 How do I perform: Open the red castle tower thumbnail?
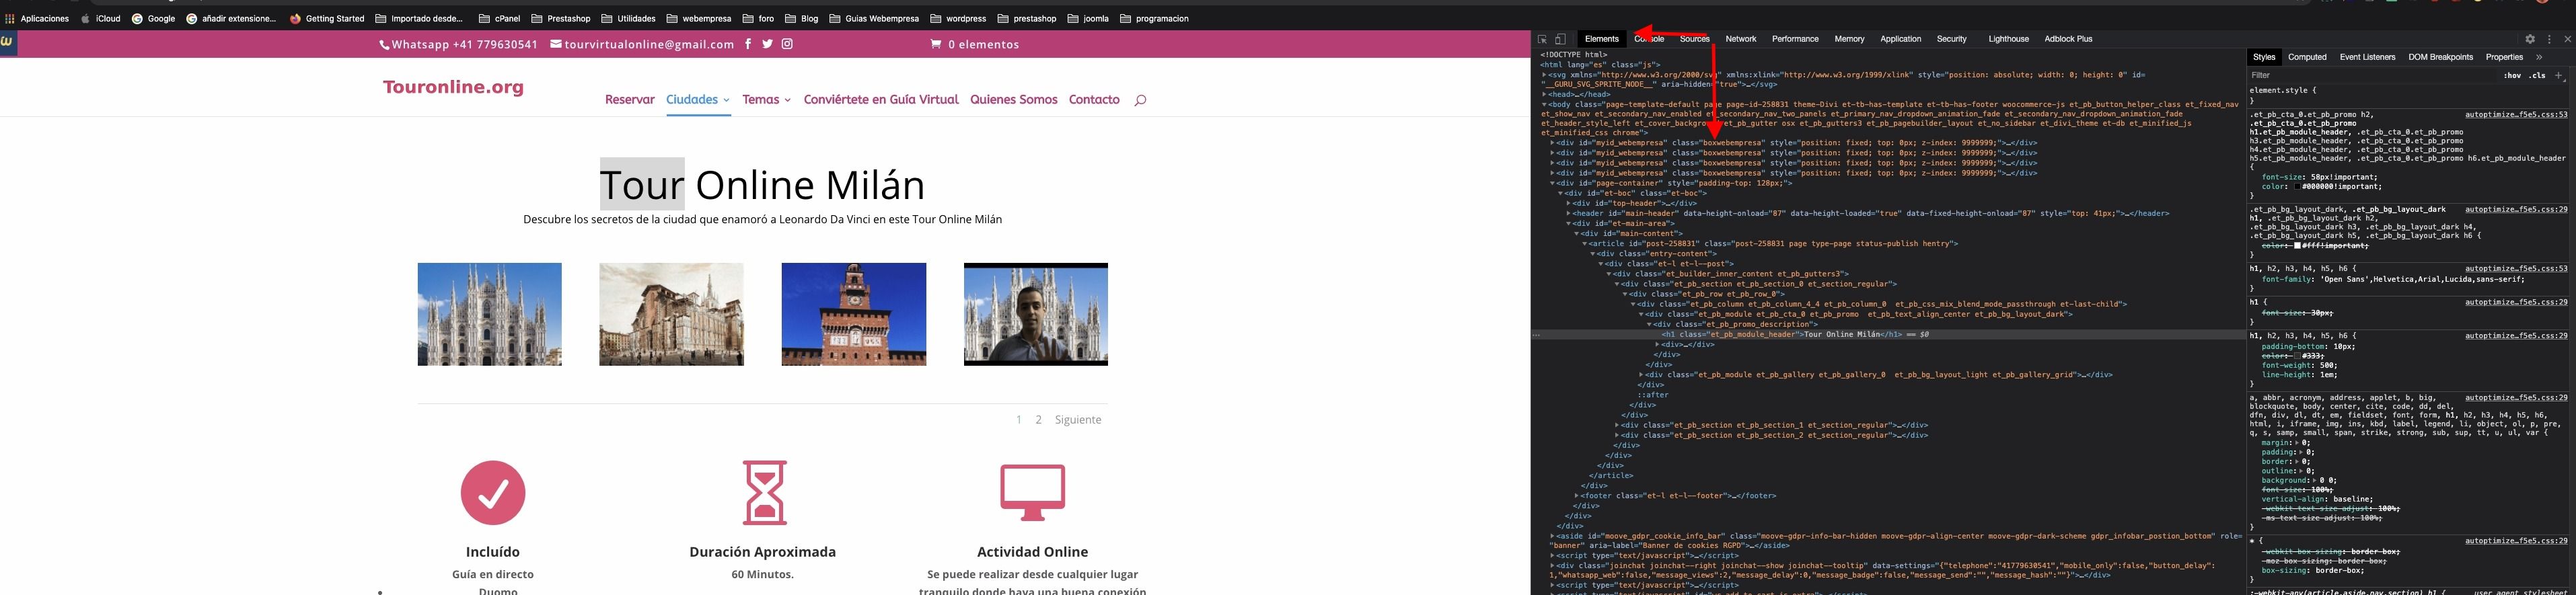(x=854, y=314)
